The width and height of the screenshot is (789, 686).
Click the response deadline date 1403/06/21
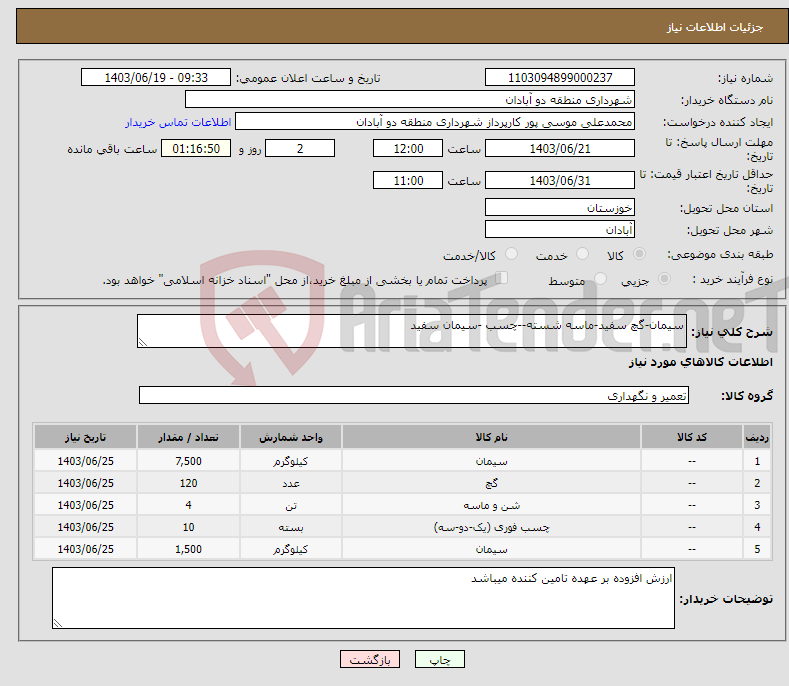560,148
